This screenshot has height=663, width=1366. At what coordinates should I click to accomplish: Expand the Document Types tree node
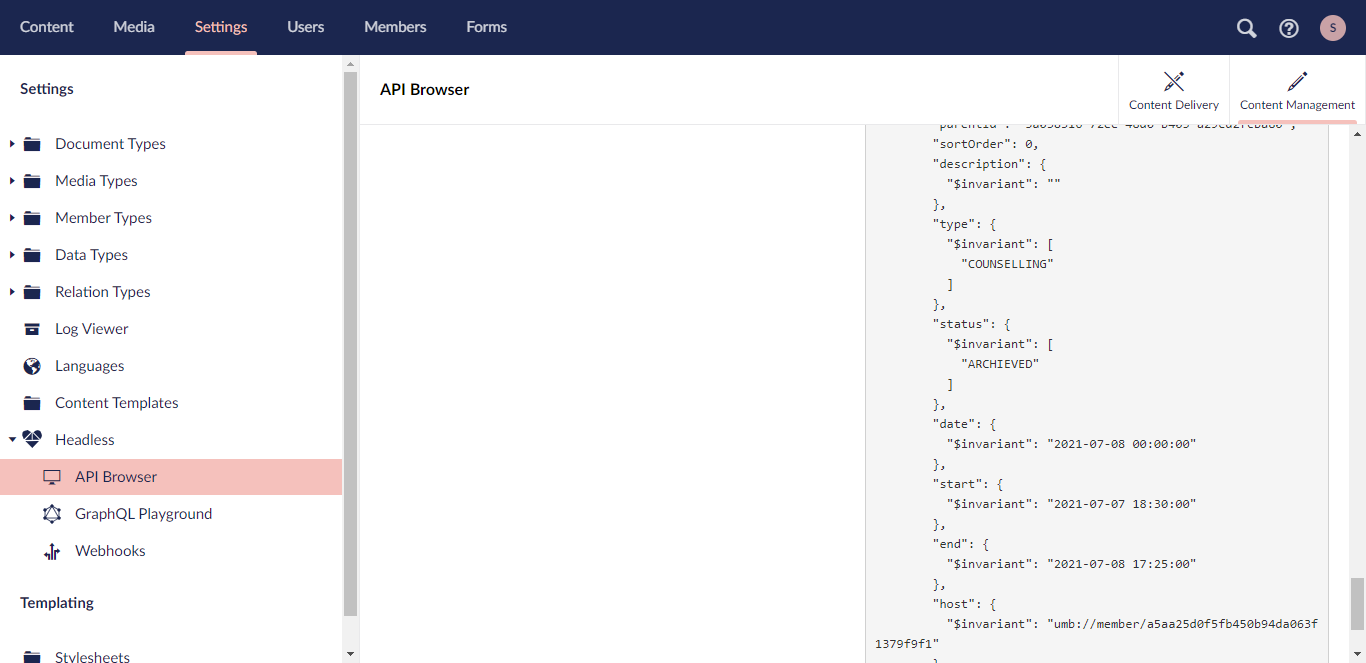12,144
